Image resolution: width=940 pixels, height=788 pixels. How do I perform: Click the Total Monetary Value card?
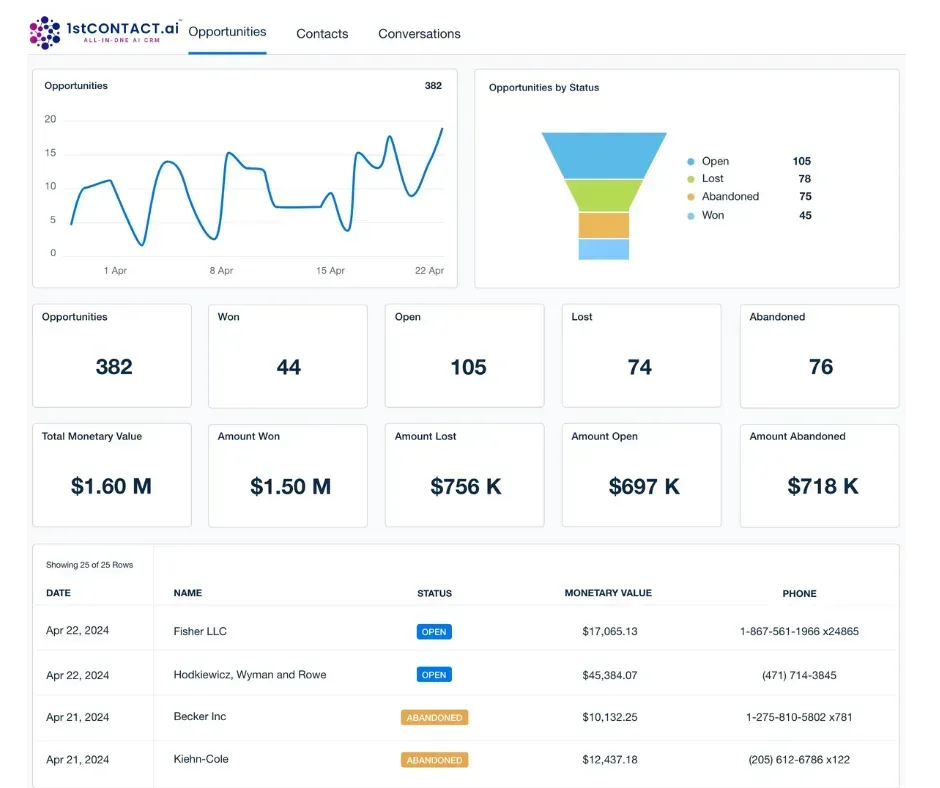pyautogui.click(x=112, y=476)
